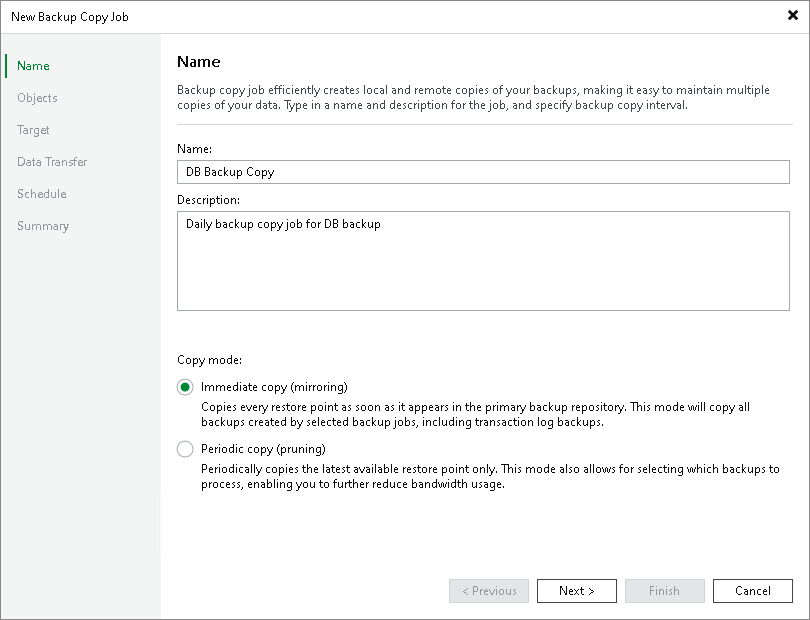Jump to the Summary step
810x620 pixels.
(x=43, y=225)
